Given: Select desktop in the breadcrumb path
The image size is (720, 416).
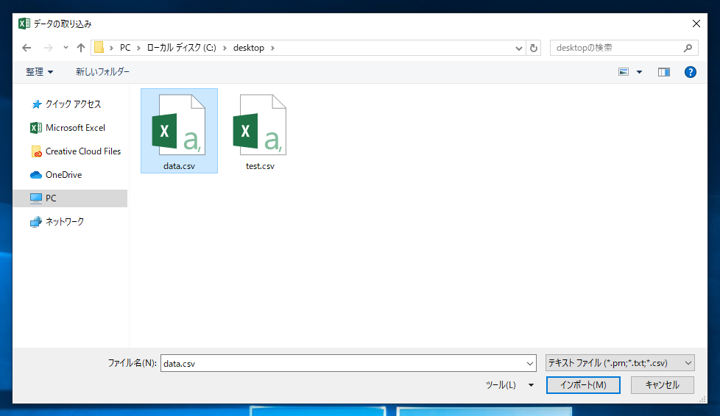Looking at the screenshot, I should (x=248, y=48).
